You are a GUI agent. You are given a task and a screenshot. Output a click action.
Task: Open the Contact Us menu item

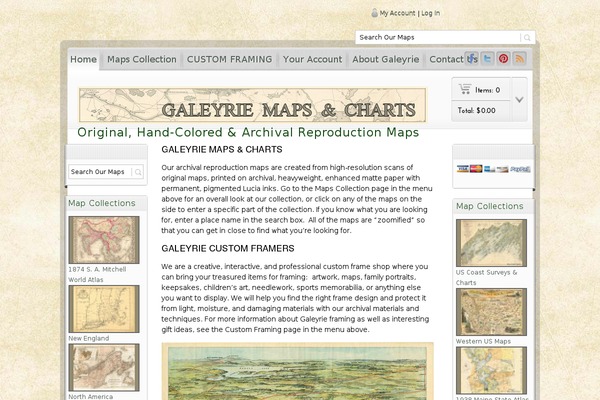(x=453, y=59)
